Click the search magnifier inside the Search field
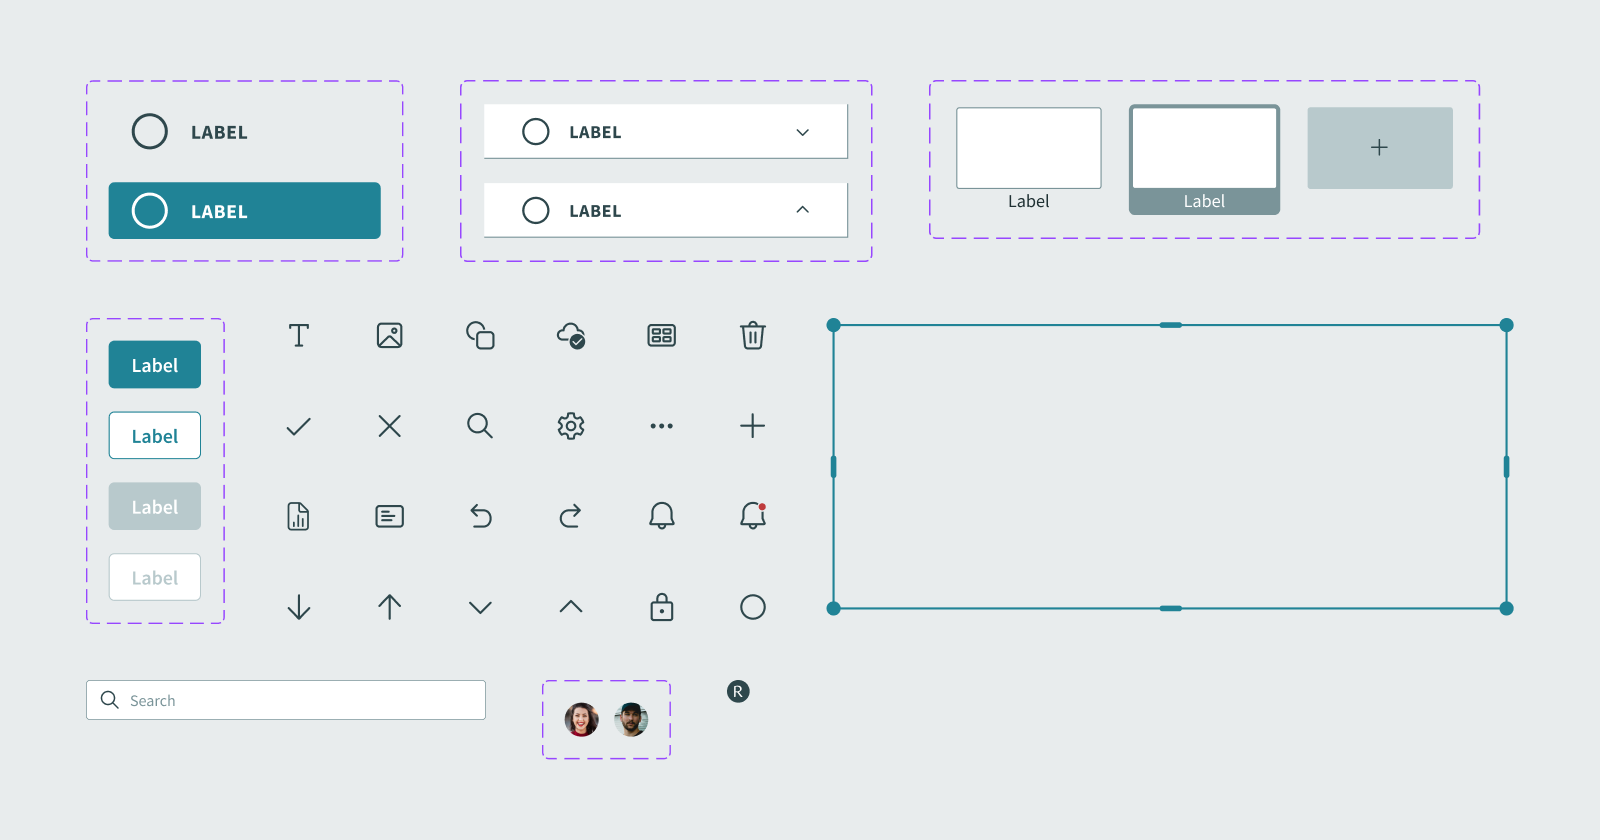This screenshot has height=840, width=1600. click(x=110, y=700)
